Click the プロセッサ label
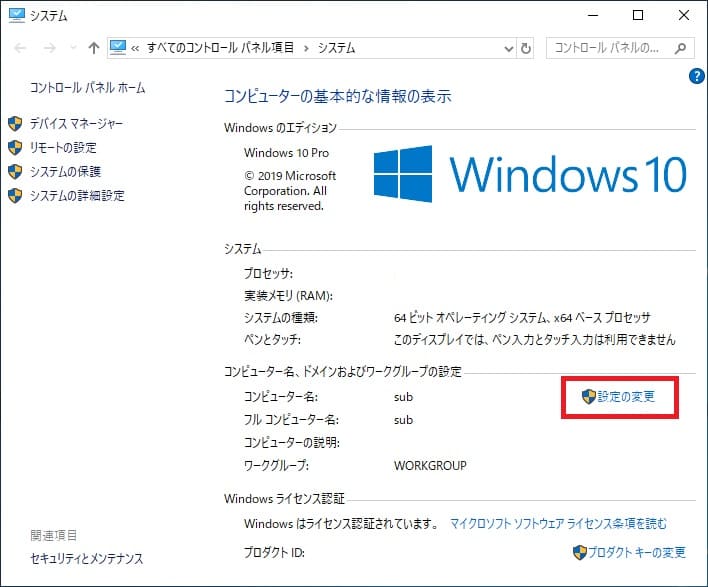708x587 pixels. (268, 273)
